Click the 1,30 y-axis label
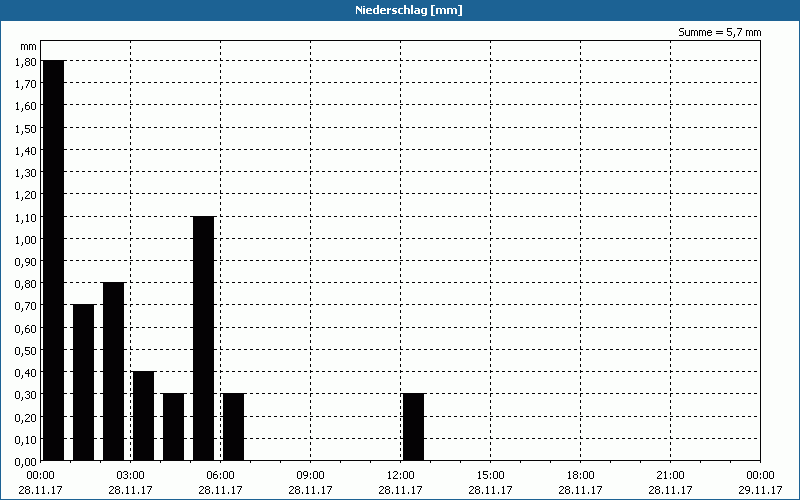The height and width of the screenshot is (500, 800). (x=26, y=172)
